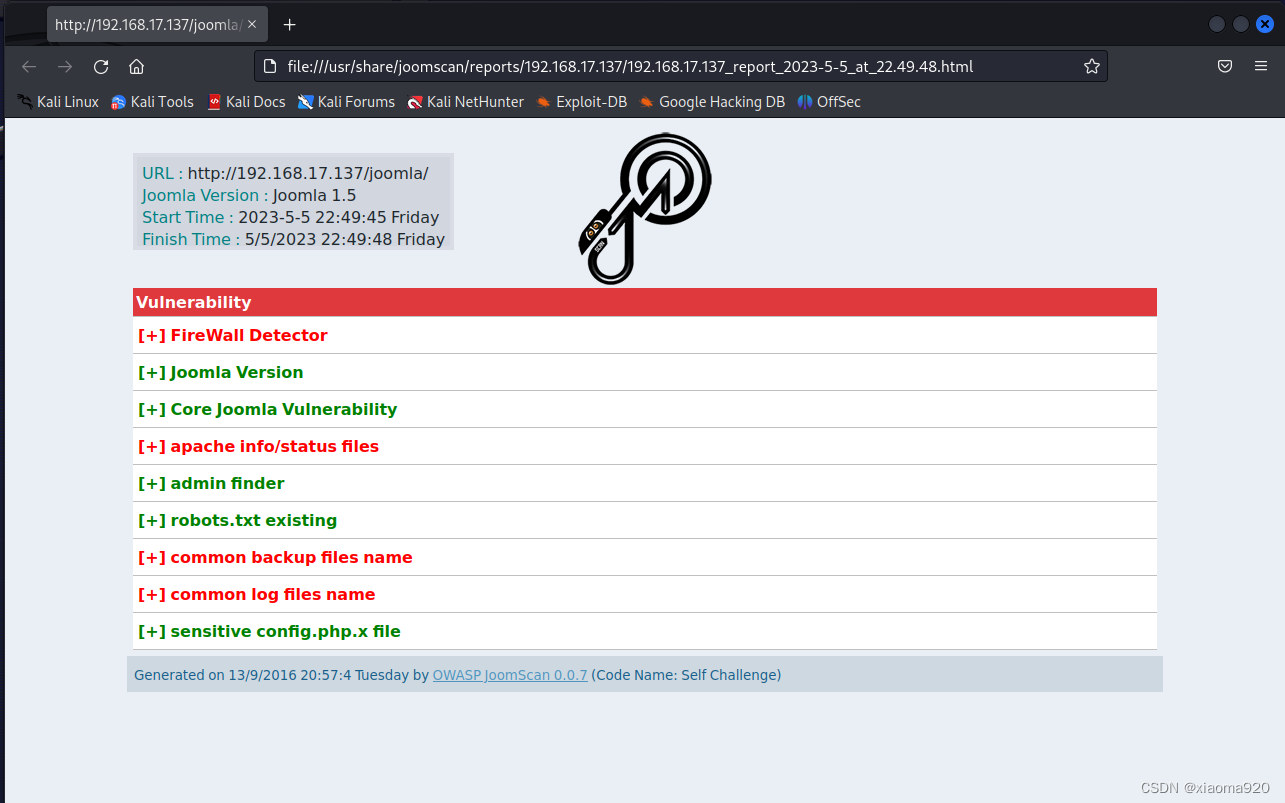Click second round window control button
This screenshot has height=803, width=1285.
pyautogui.click(x=1241, y=25)
